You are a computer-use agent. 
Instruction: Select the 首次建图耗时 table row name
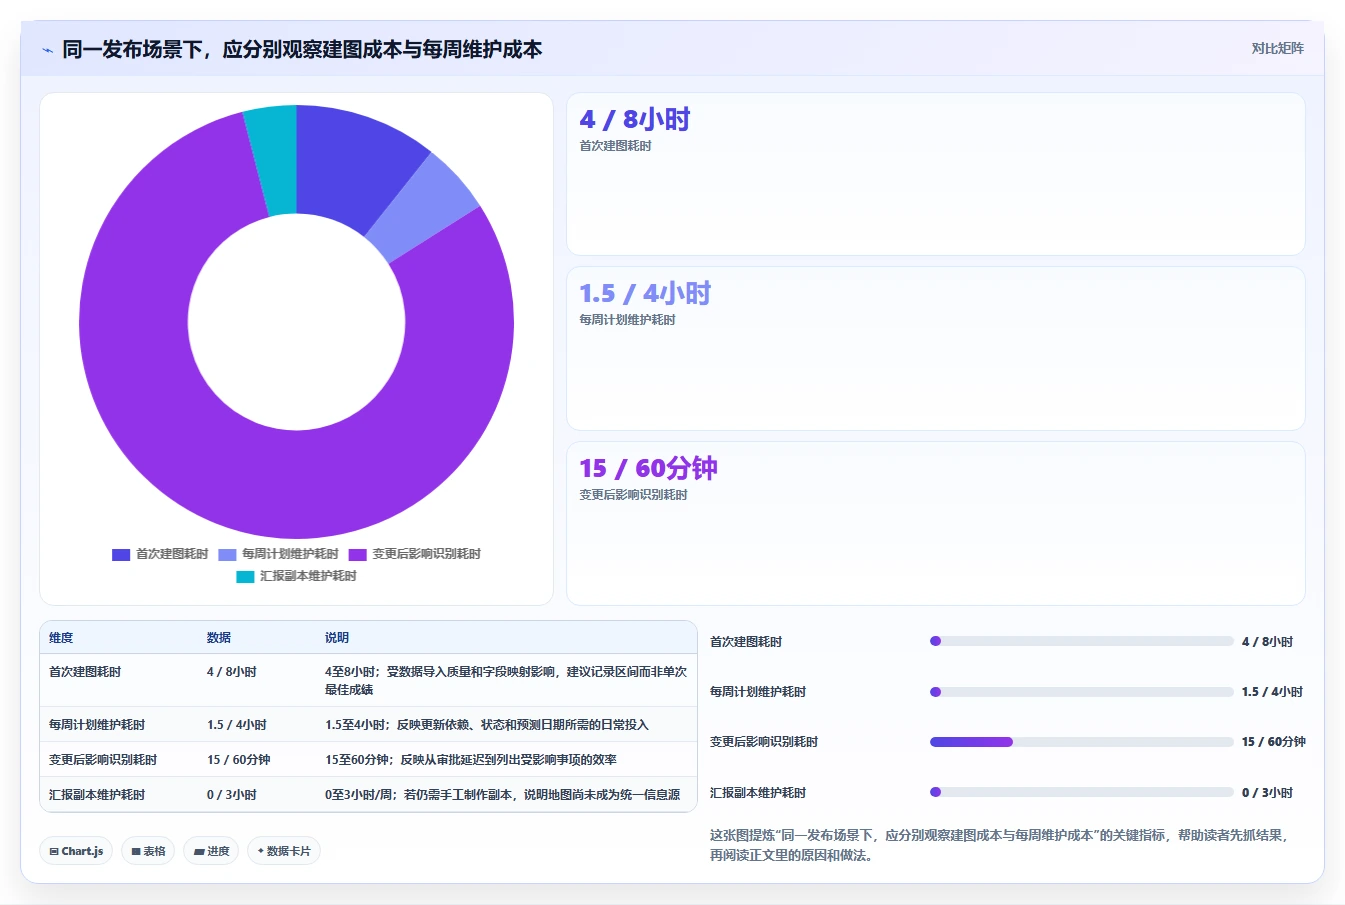pyautogui.click(x=85, y=672)
